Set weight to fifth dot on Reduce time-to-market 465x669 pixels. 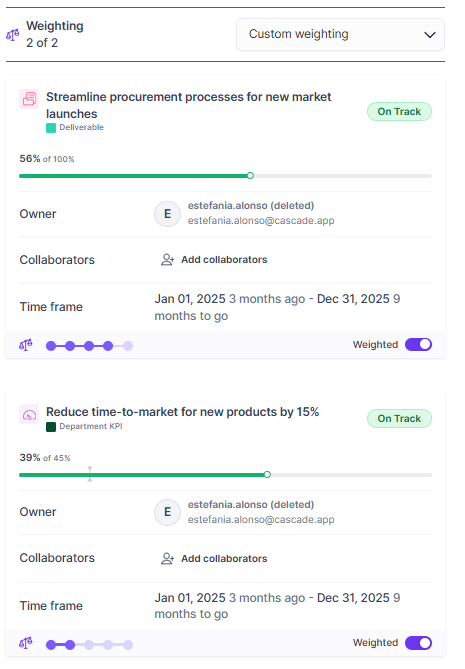(128, 645)
